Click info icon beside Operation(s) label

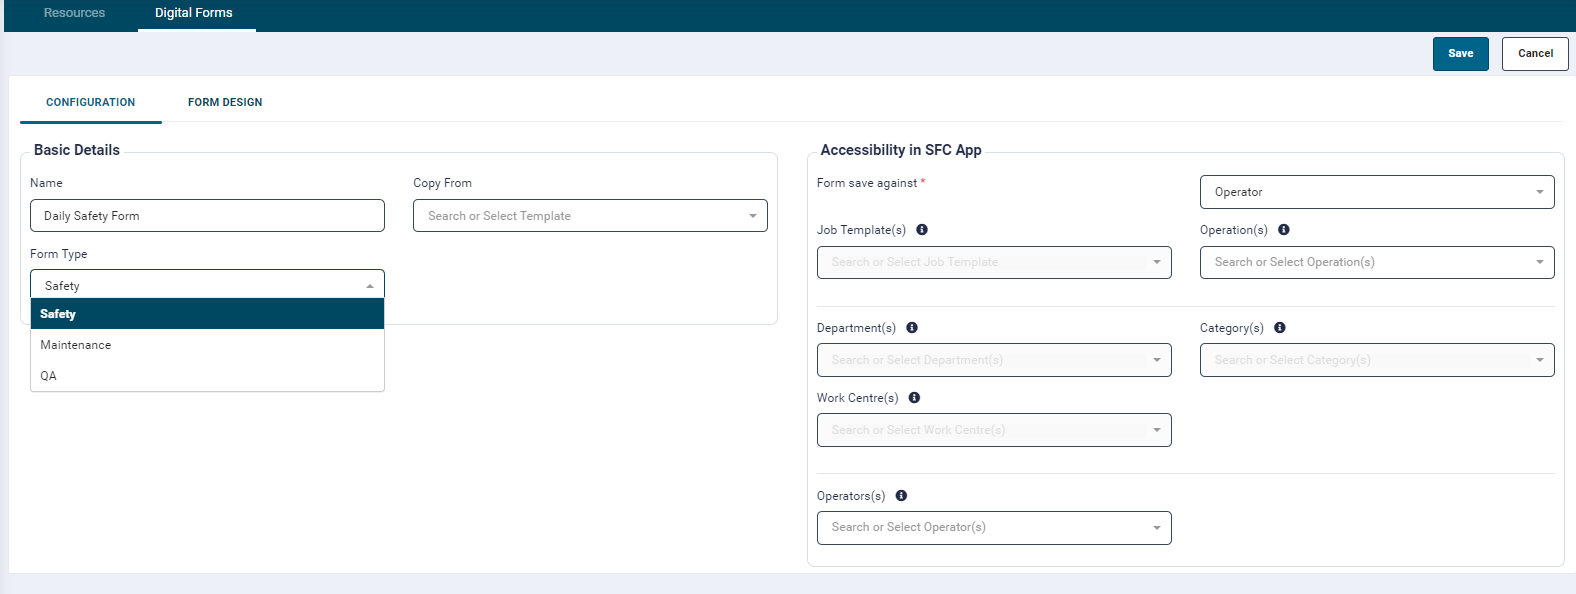pos(1284,230)
